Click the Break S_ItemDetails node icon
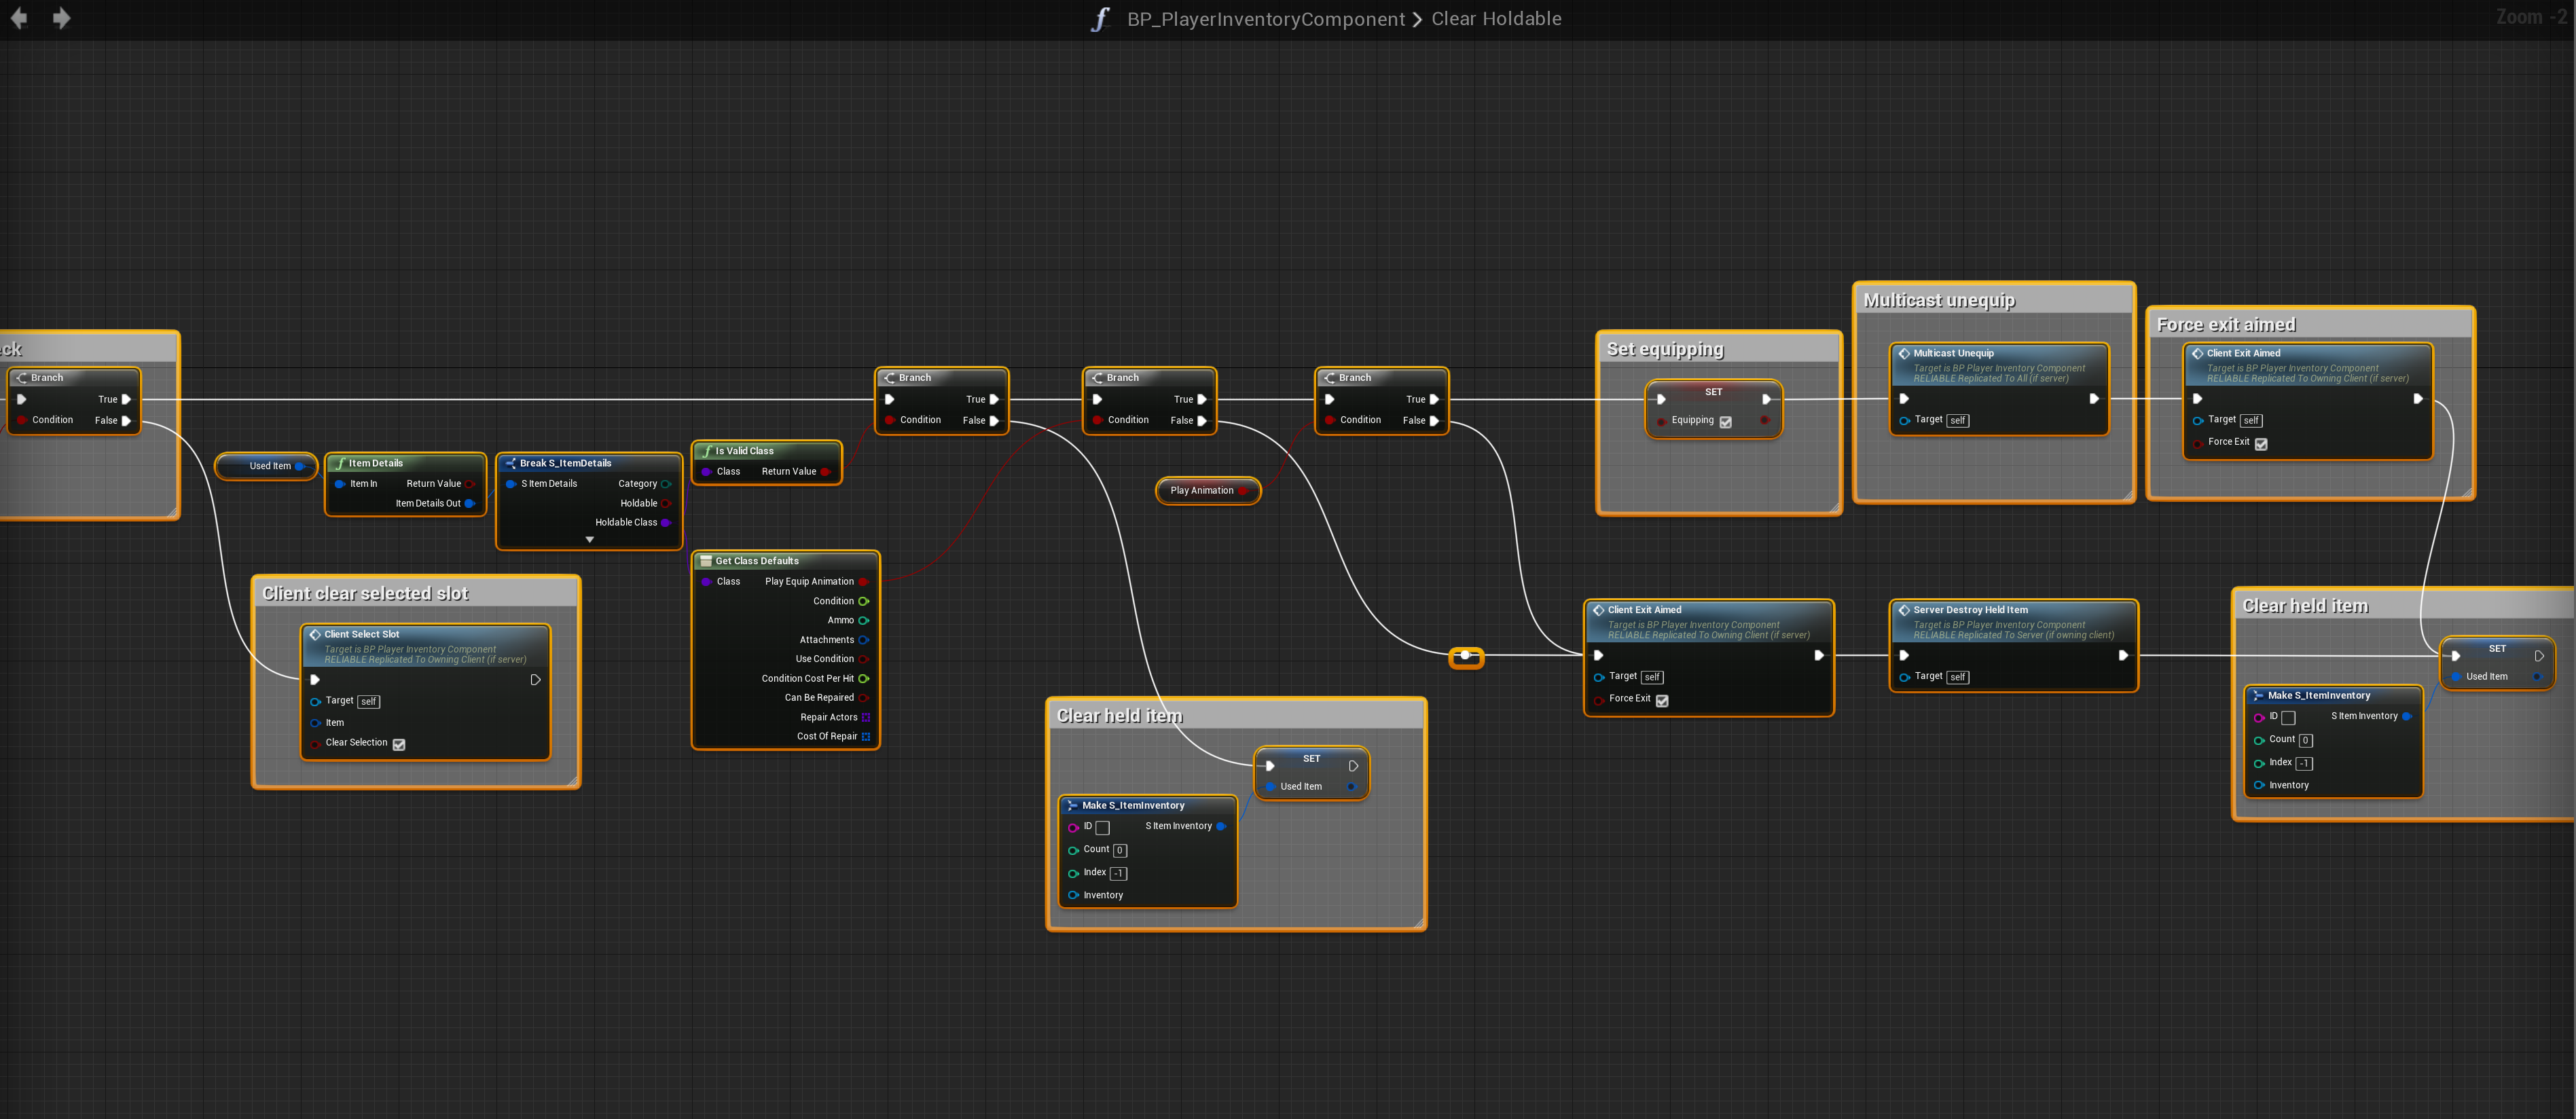The width and height of the screenshot is (2576, 1119). pyautogui.click(x=510, y=463)
